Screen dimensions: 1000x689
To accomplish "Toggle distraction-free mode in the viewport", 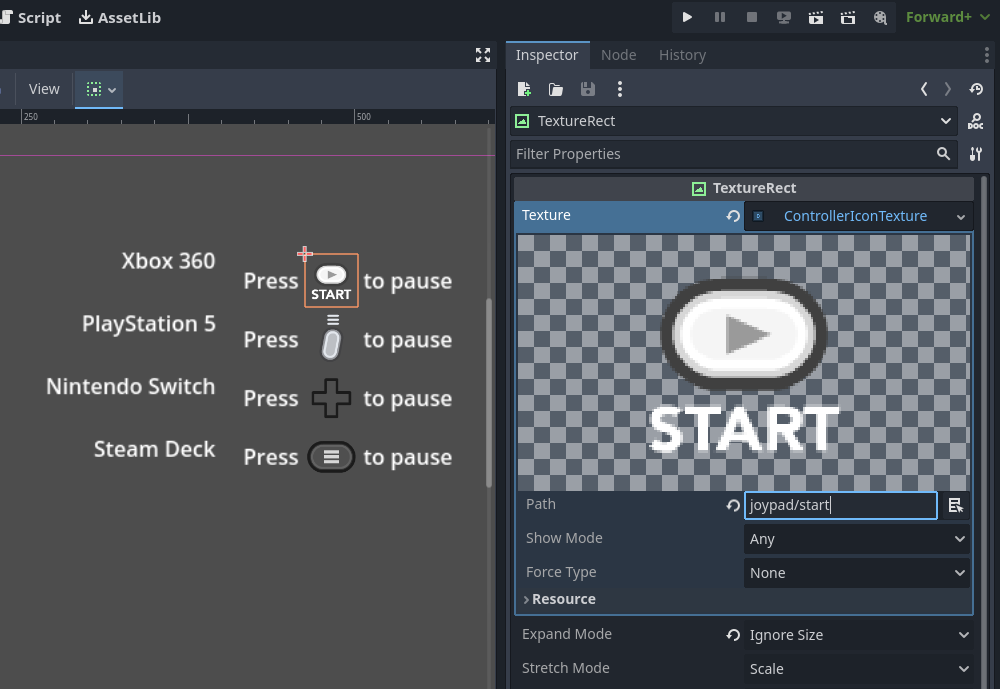I will click(x=483, y=55).
